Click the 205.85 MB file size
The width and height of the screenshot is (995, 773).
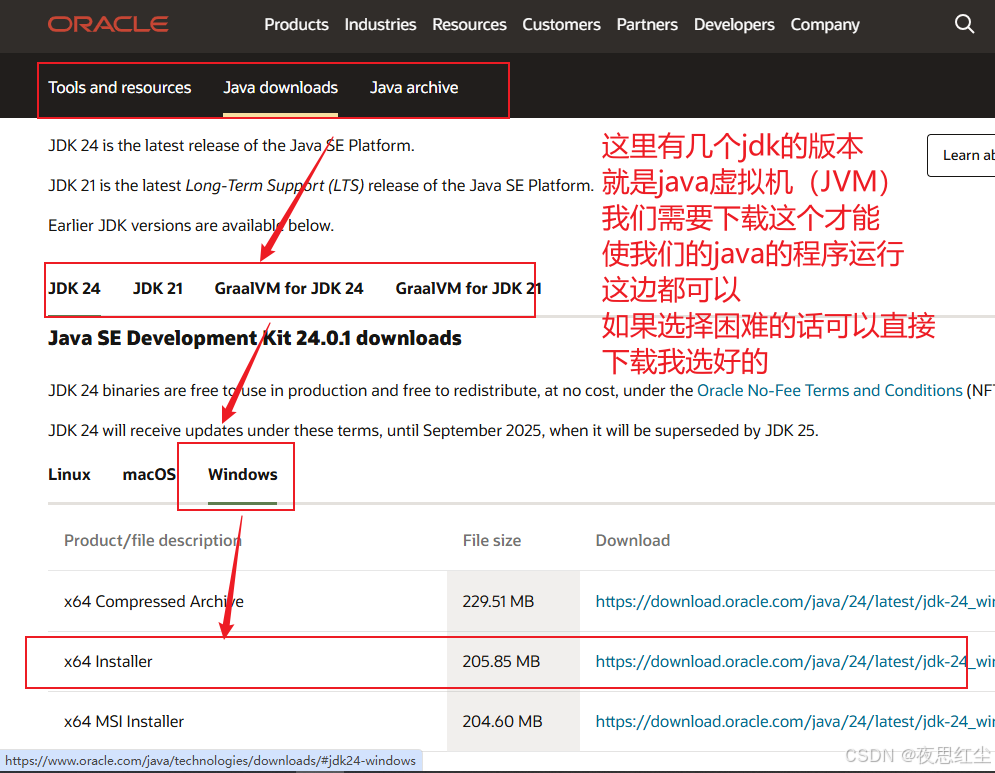pyautogui.click(x=501, y=662)
